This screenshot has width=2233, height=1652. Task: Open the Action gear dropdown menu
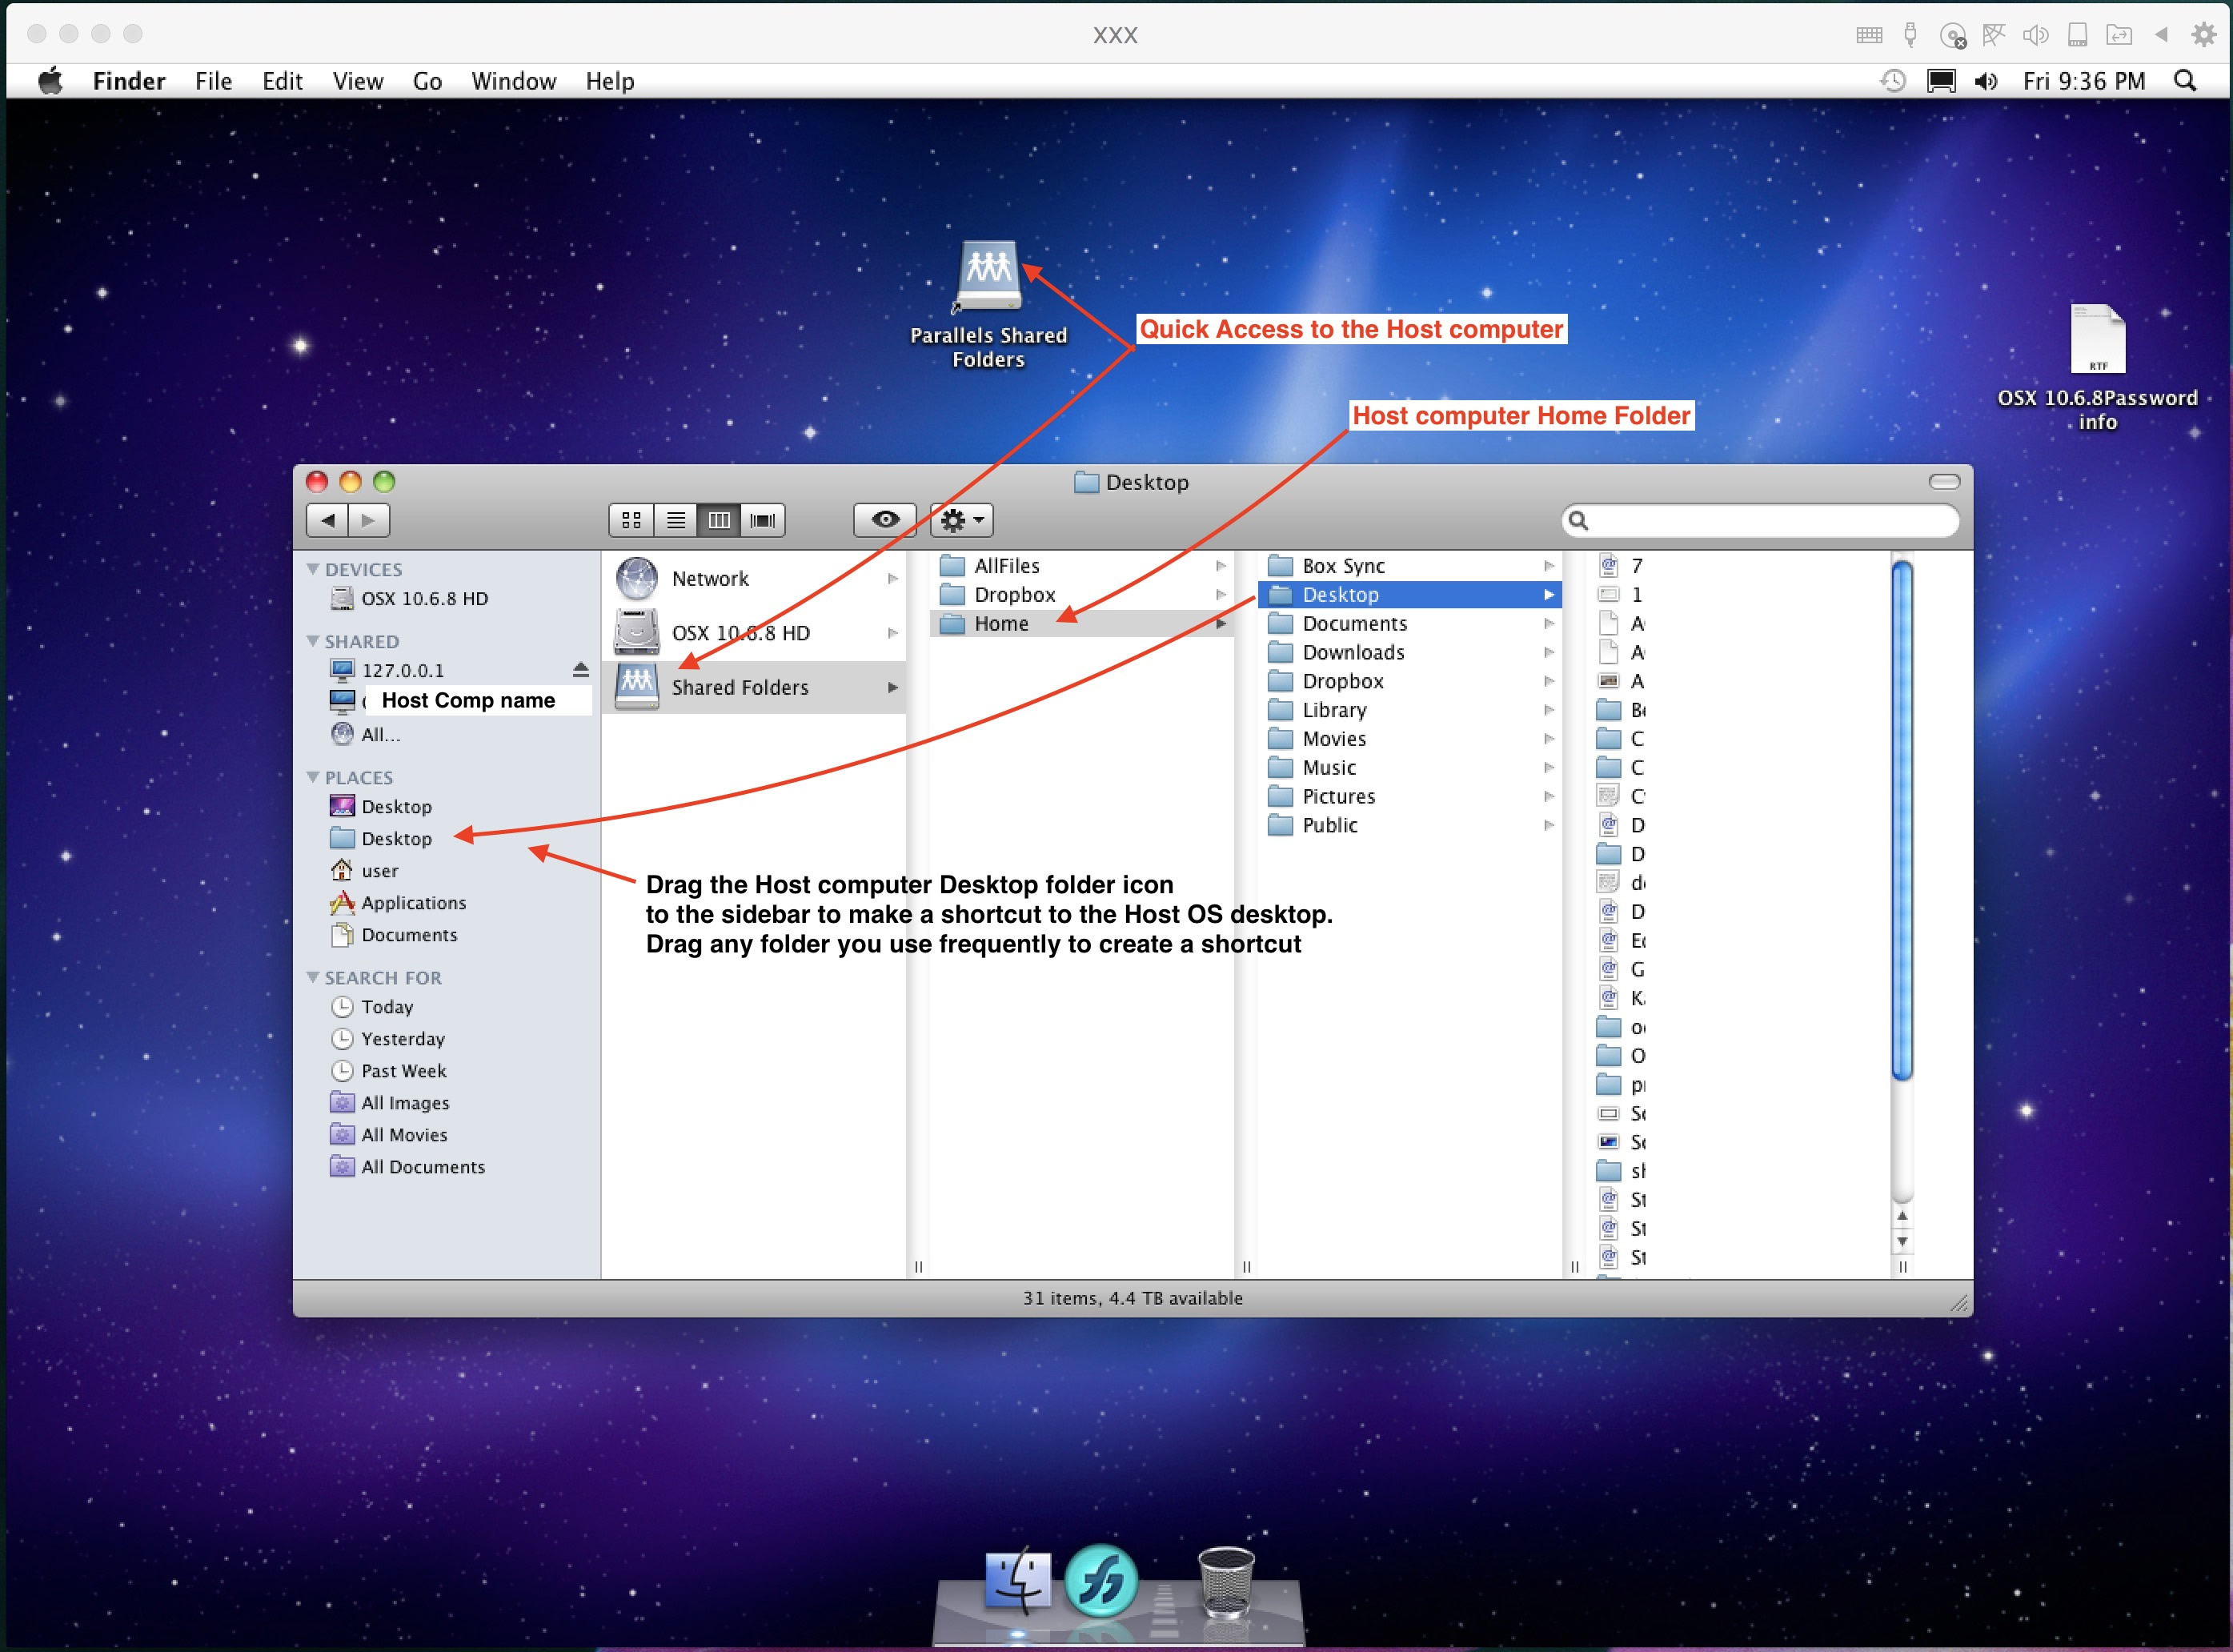962,520
